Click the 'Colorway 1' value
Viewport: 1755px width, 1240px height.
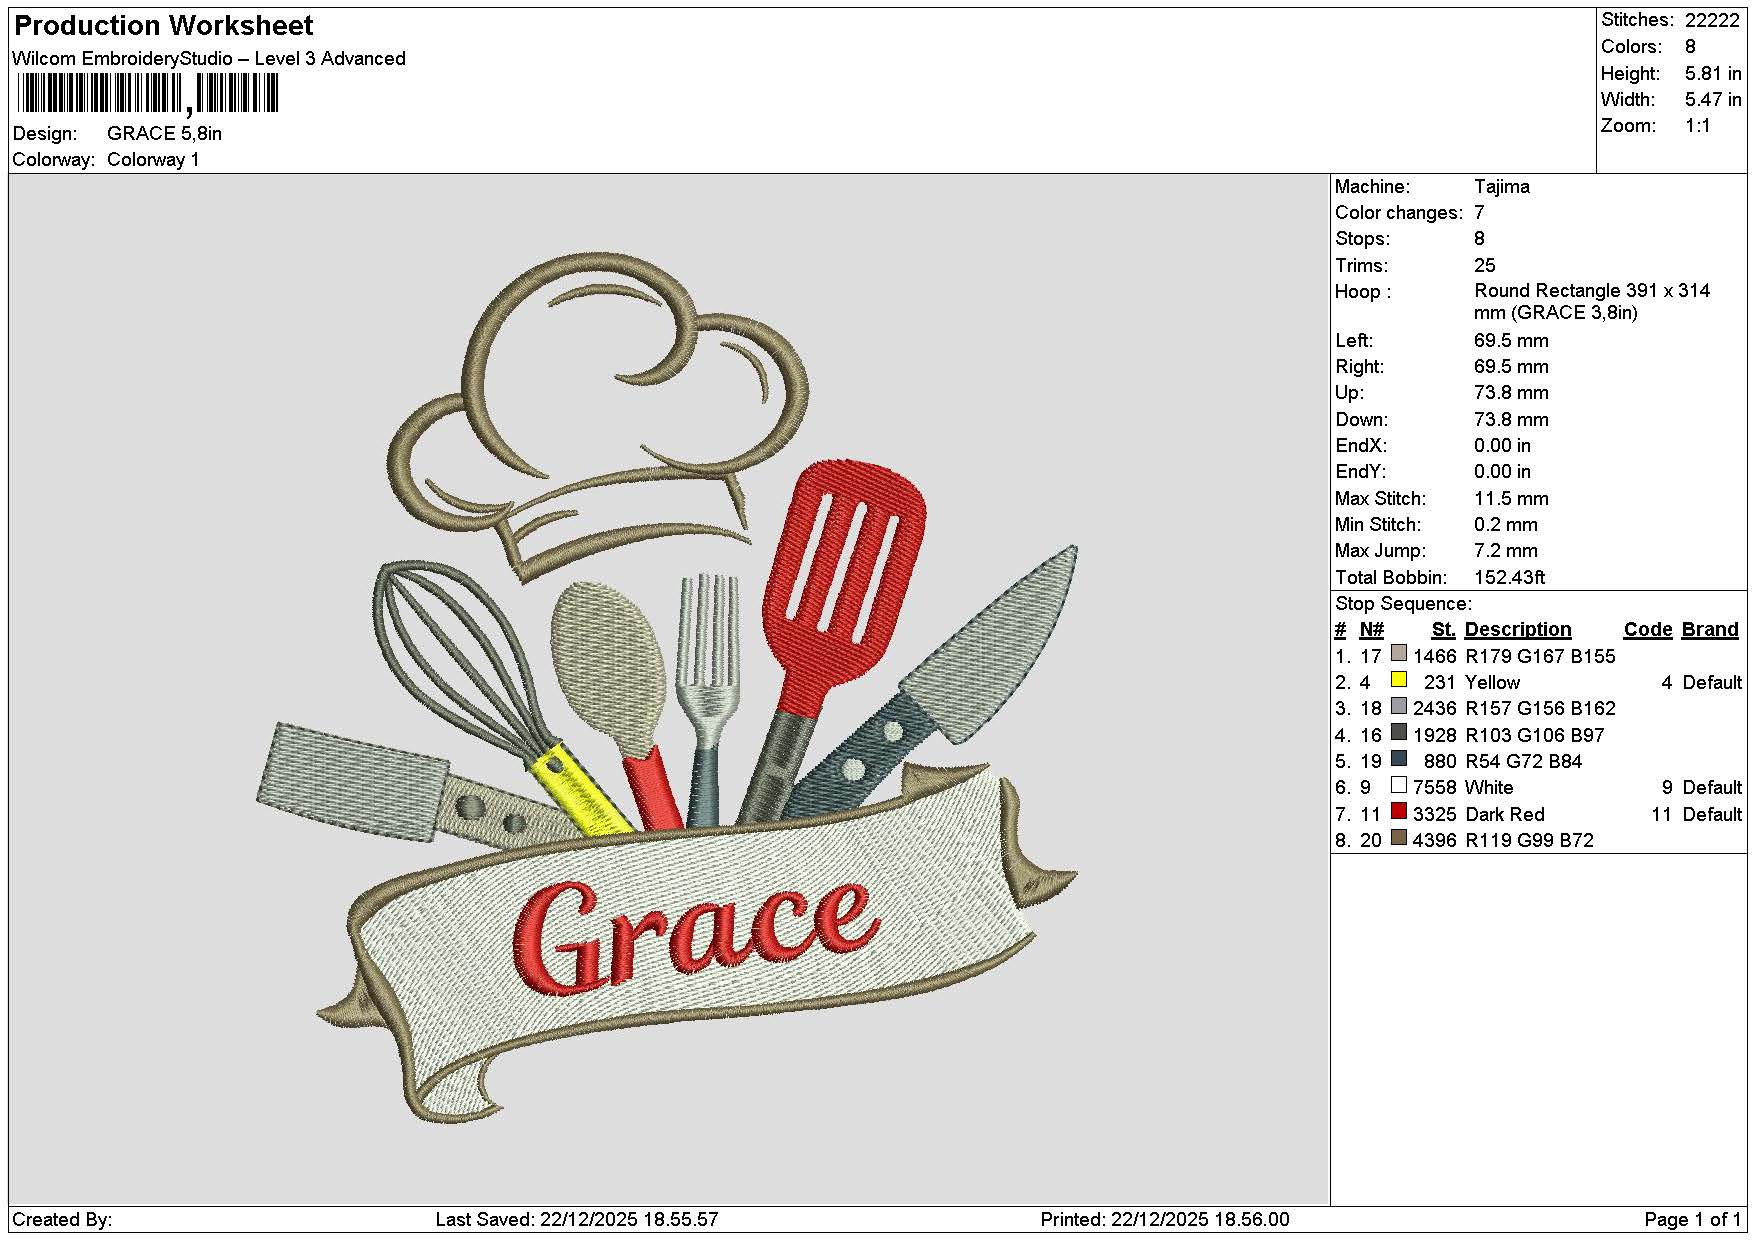(x=153, y=160)
